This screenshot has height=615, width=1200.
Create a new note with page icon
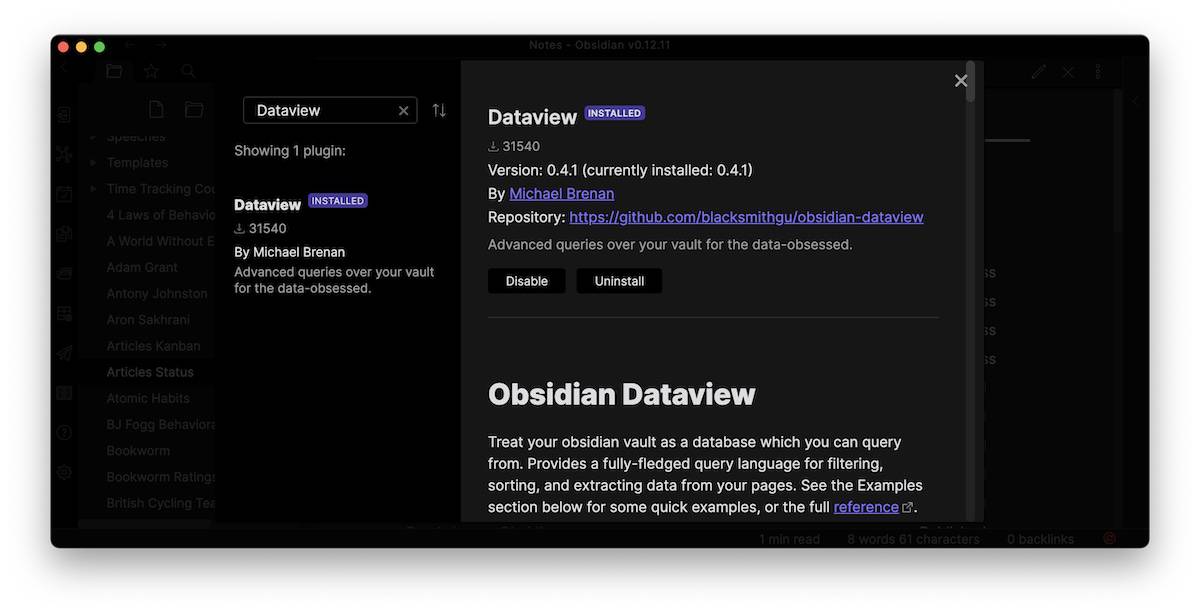[x=156, y=110]
